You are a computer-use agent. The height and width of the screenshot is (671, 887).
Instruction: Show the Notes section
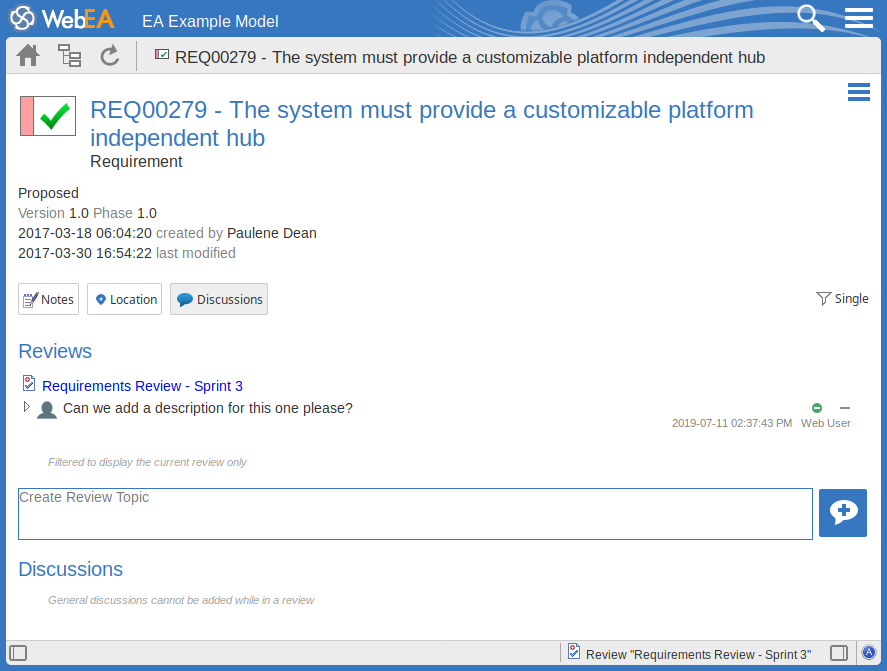[48, 299]
